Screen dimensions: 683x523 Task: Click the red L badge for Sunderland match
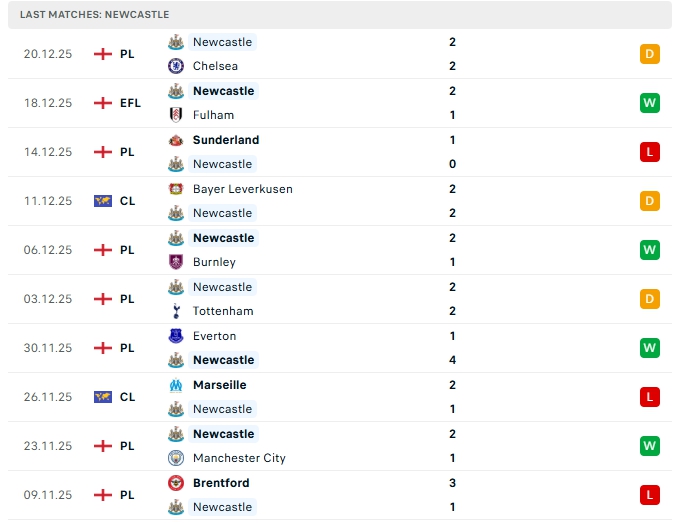(650, 152)
